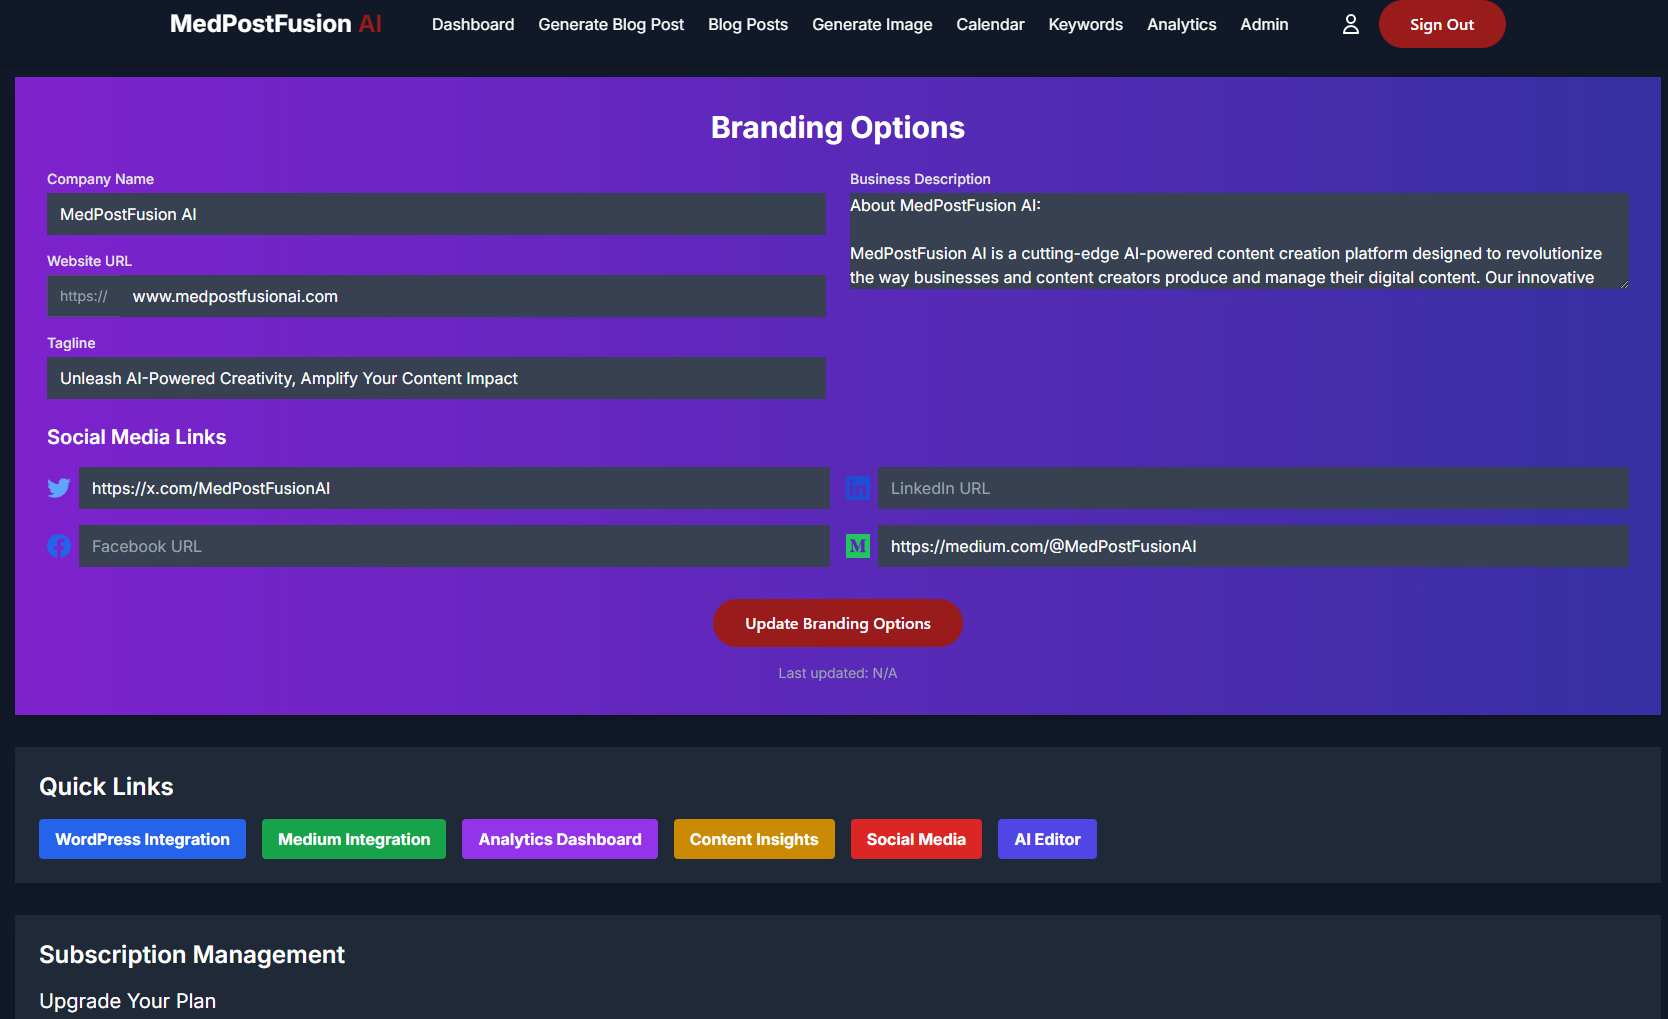This screenshot has height=1019, width=1668.
Task: Open Generate Blog Post page
Action: pyautogui.click(x=611, y=24)
